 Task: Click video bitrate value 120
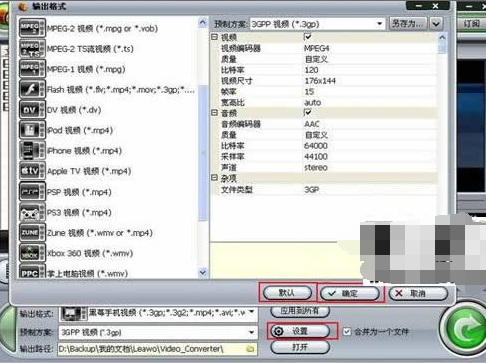click(x=311, y=70)
